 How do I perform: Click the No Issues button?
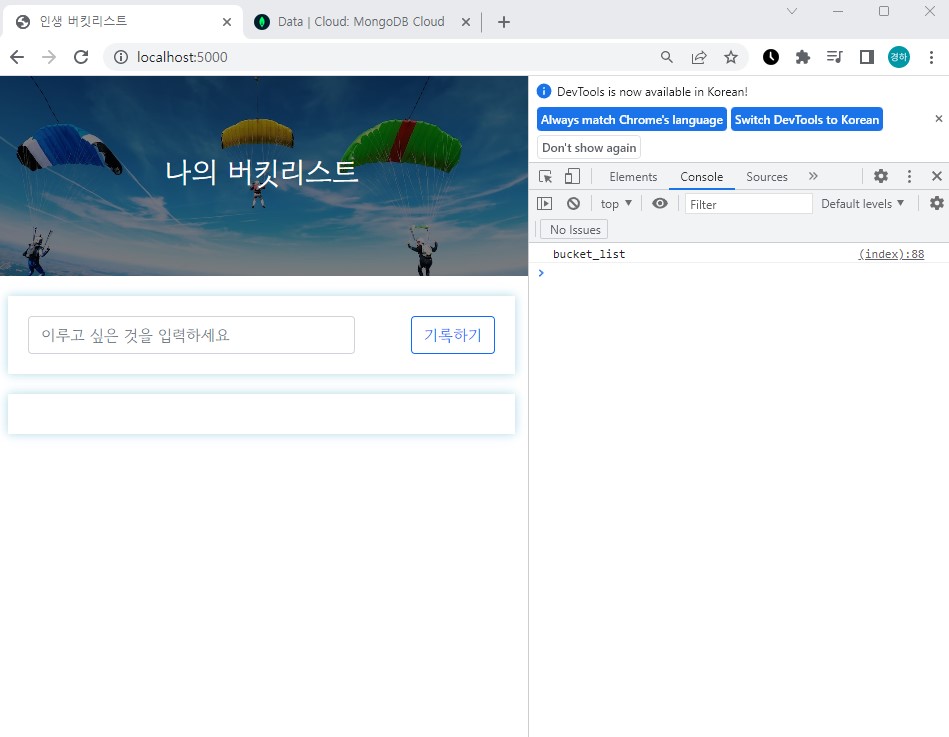575,230
